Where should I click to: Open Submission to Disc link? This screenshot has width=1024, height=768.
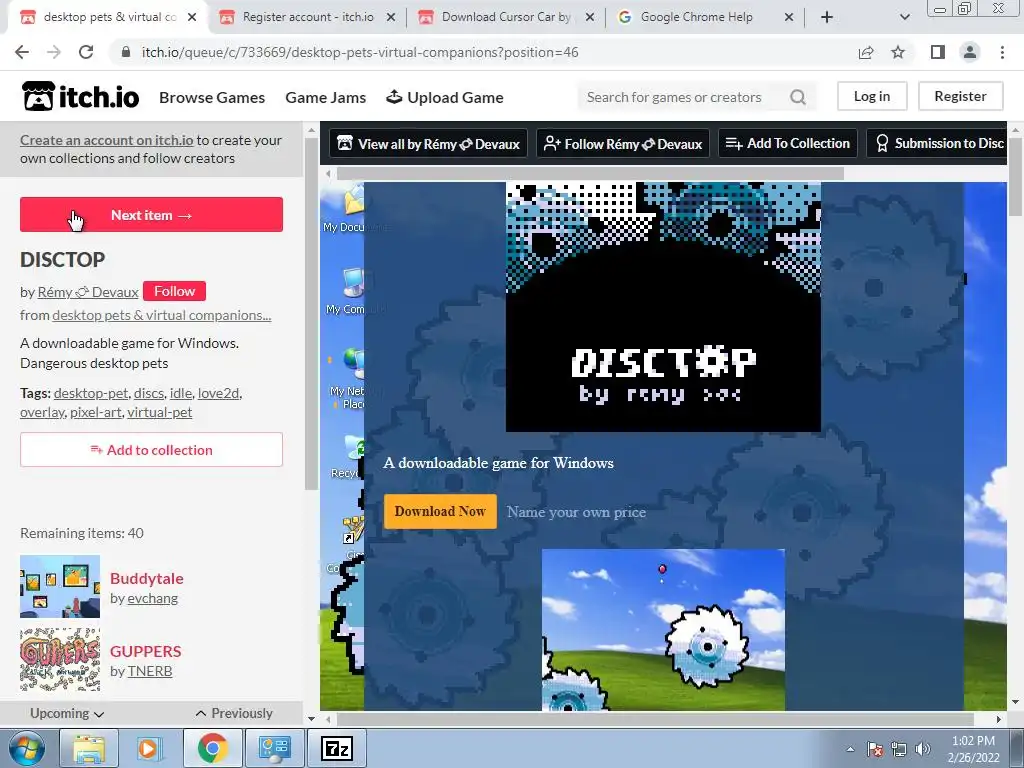coord(936,144)
